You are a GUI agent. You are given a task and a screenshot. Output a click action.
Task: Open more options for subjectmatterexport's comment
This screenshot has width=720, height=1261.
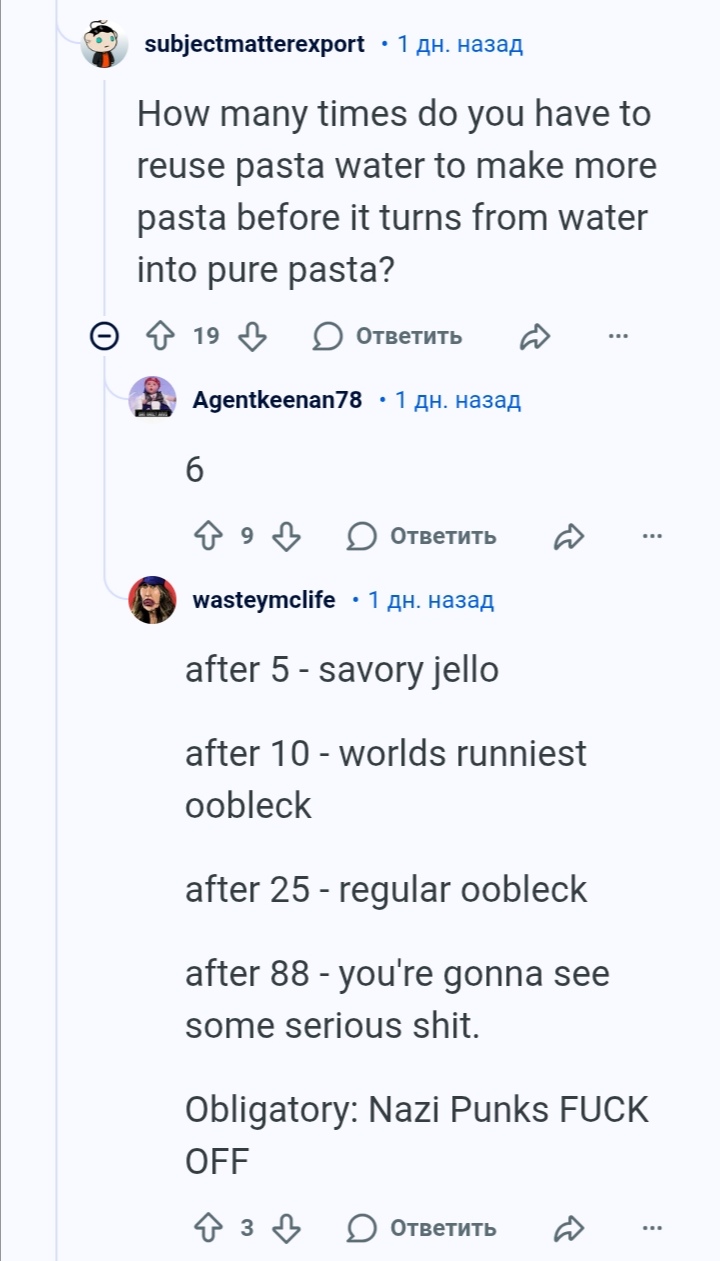[x=619, y=336]
